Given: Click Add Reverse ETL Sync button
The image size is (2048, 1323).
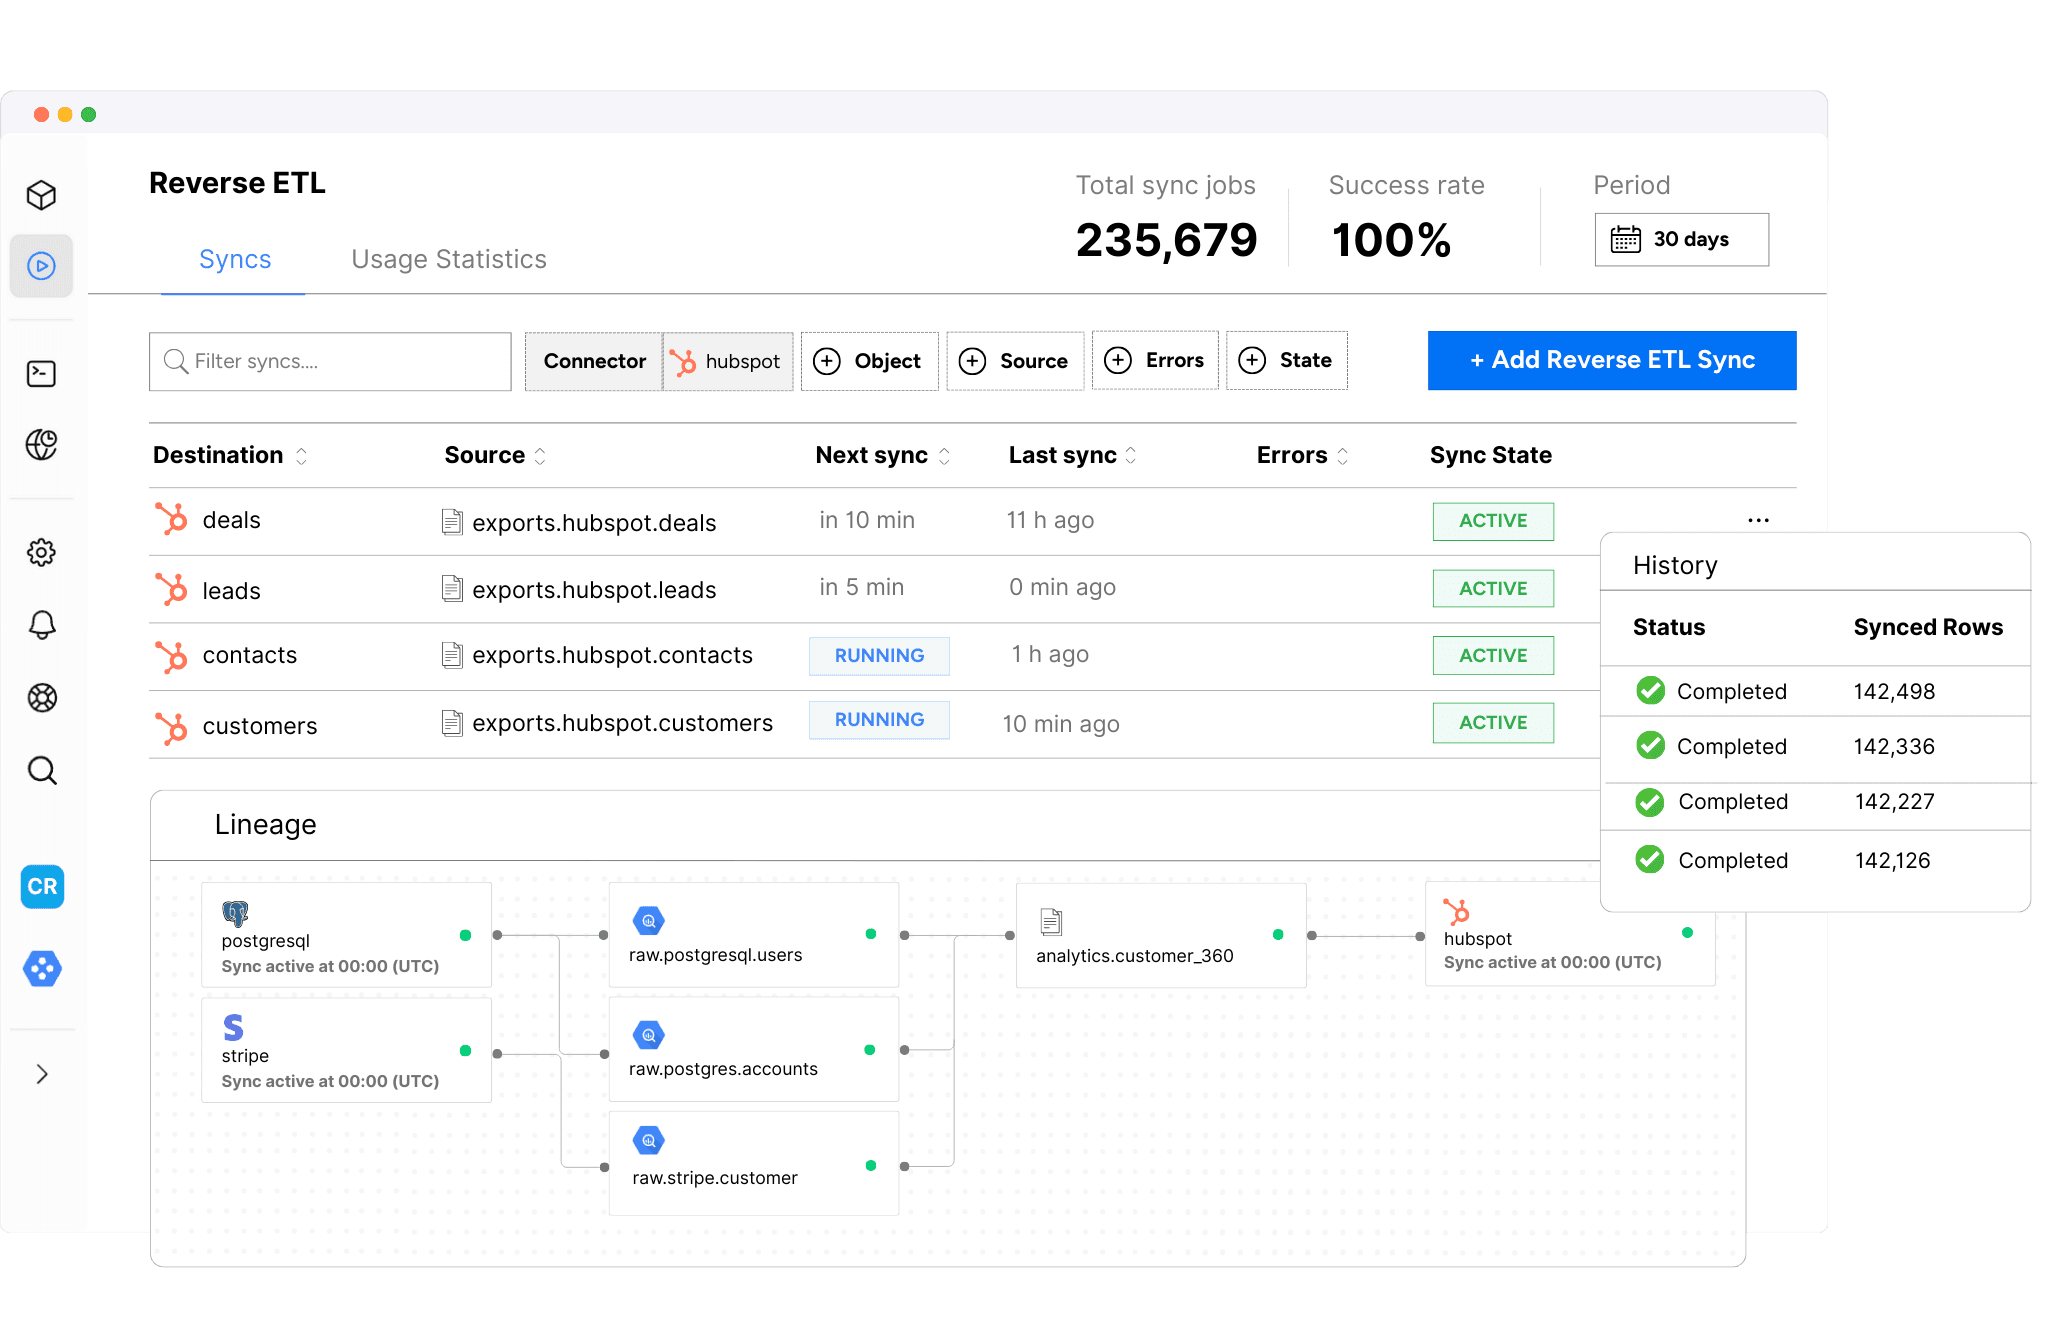Looking at the screenshot, I should pyautogui.click(x=1611, y=361).
